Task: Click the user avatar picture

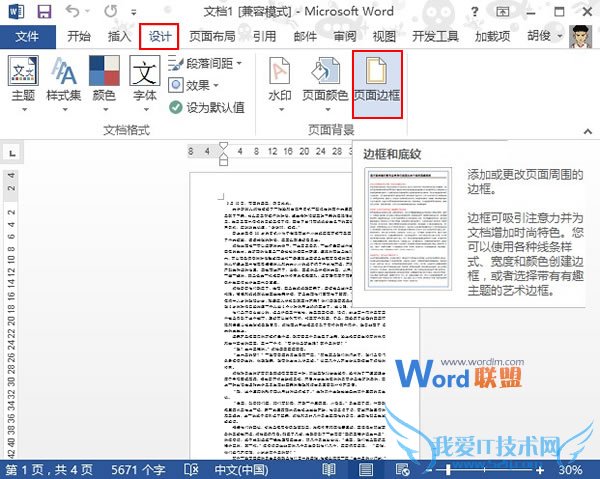Action: (580, 36)
